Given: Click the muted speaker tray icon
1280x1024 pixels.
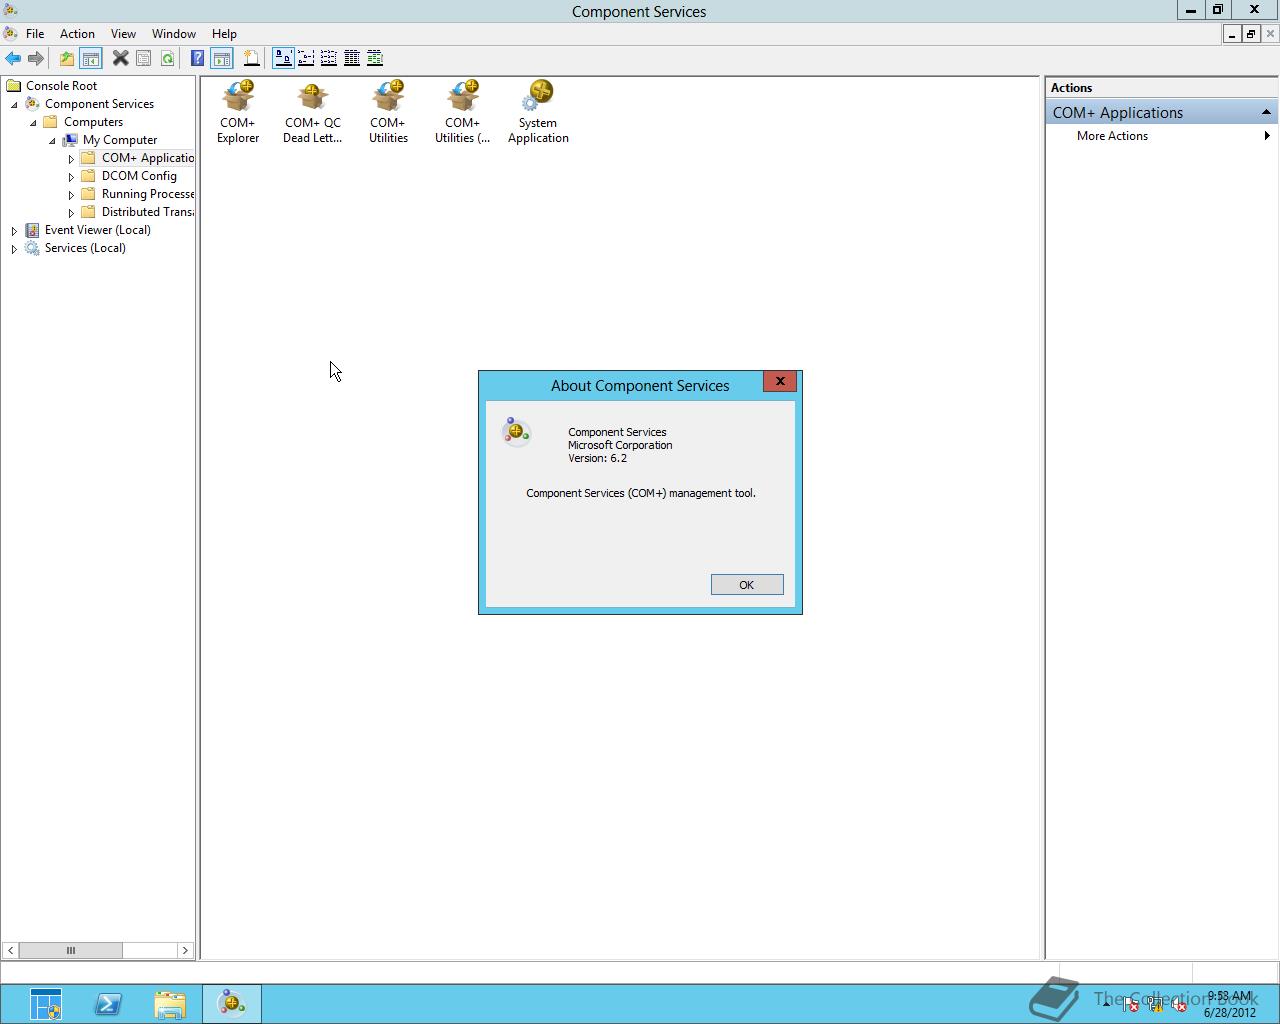Looking at the screenshot, I should click(1179, 1004).
